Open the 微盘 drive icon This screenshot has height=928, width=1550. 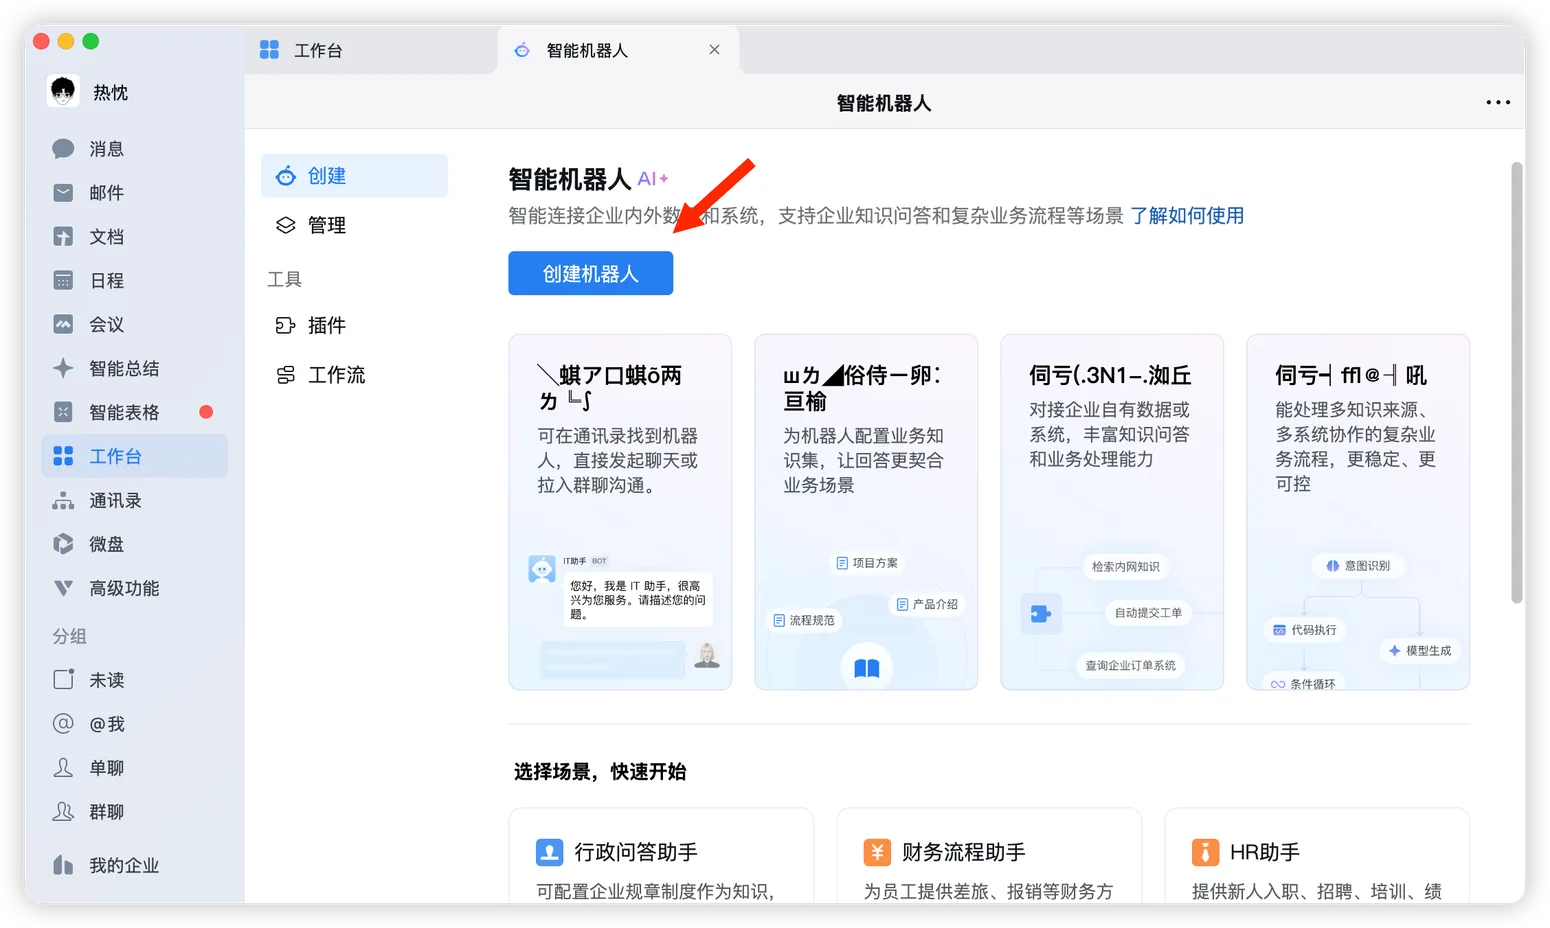[104, 544]
